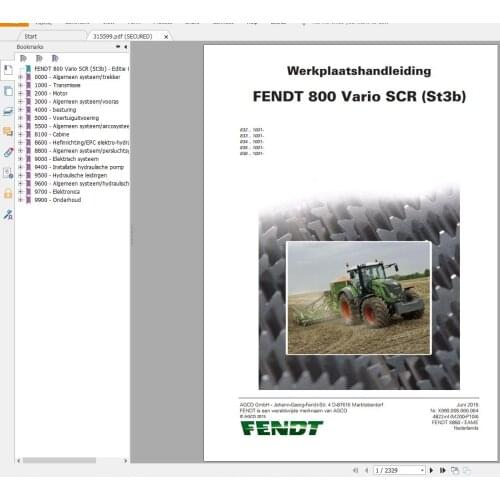The image size is (500, 500).
Task: Click the tractor photo on the PDF page
Action: point(359,298)
